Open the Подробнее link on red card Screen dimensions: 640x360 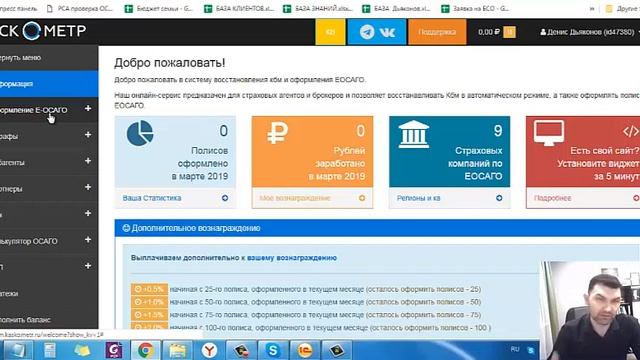pyautogui.click(x=553, y=198)
